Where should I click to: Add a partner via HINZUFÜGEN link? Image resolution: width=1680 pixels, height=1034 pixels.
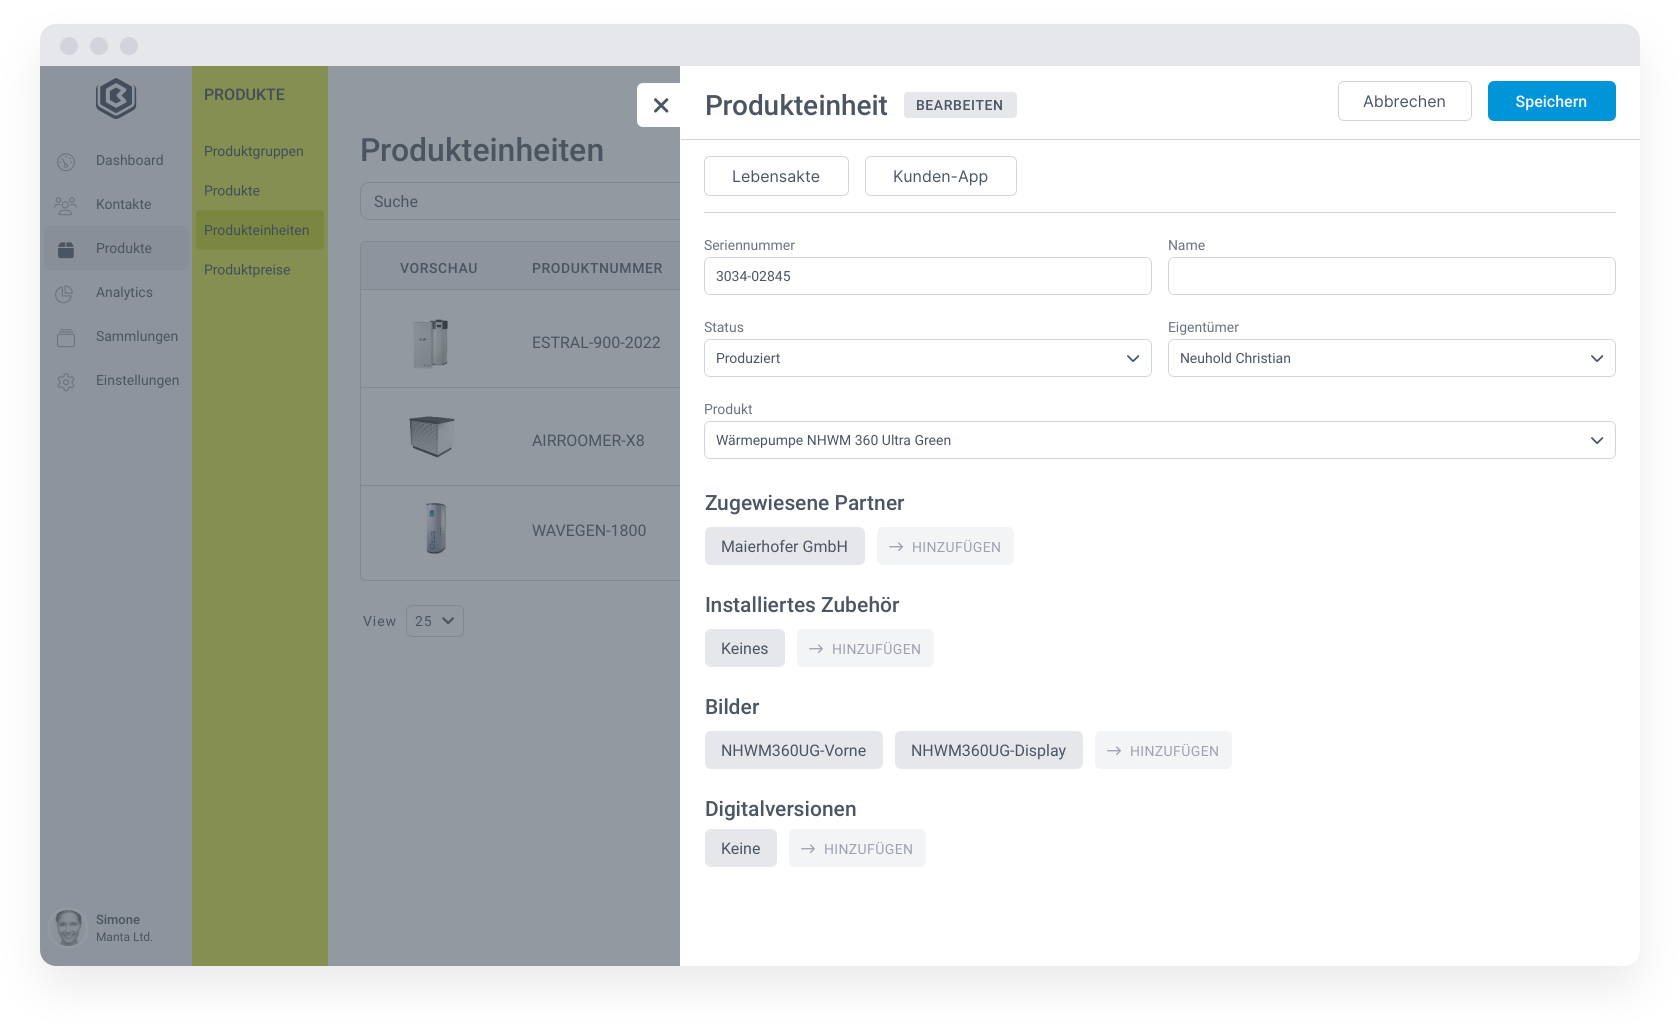point(945,546)
